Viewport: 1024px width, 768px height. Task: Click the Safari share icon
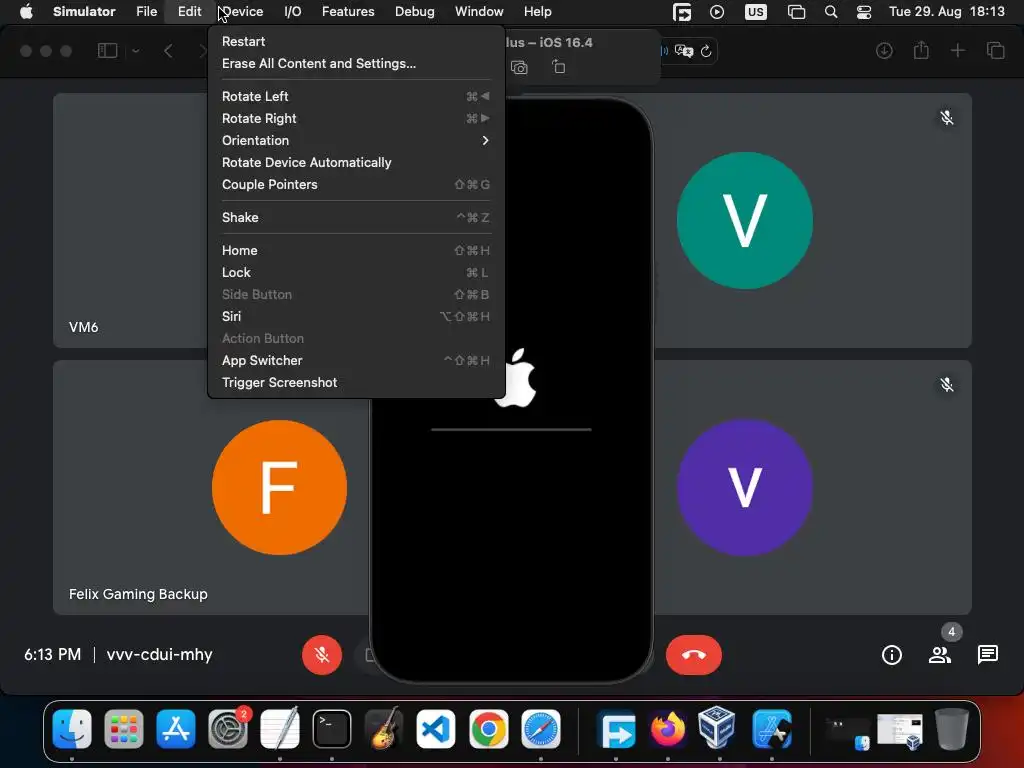pos(921,50)
